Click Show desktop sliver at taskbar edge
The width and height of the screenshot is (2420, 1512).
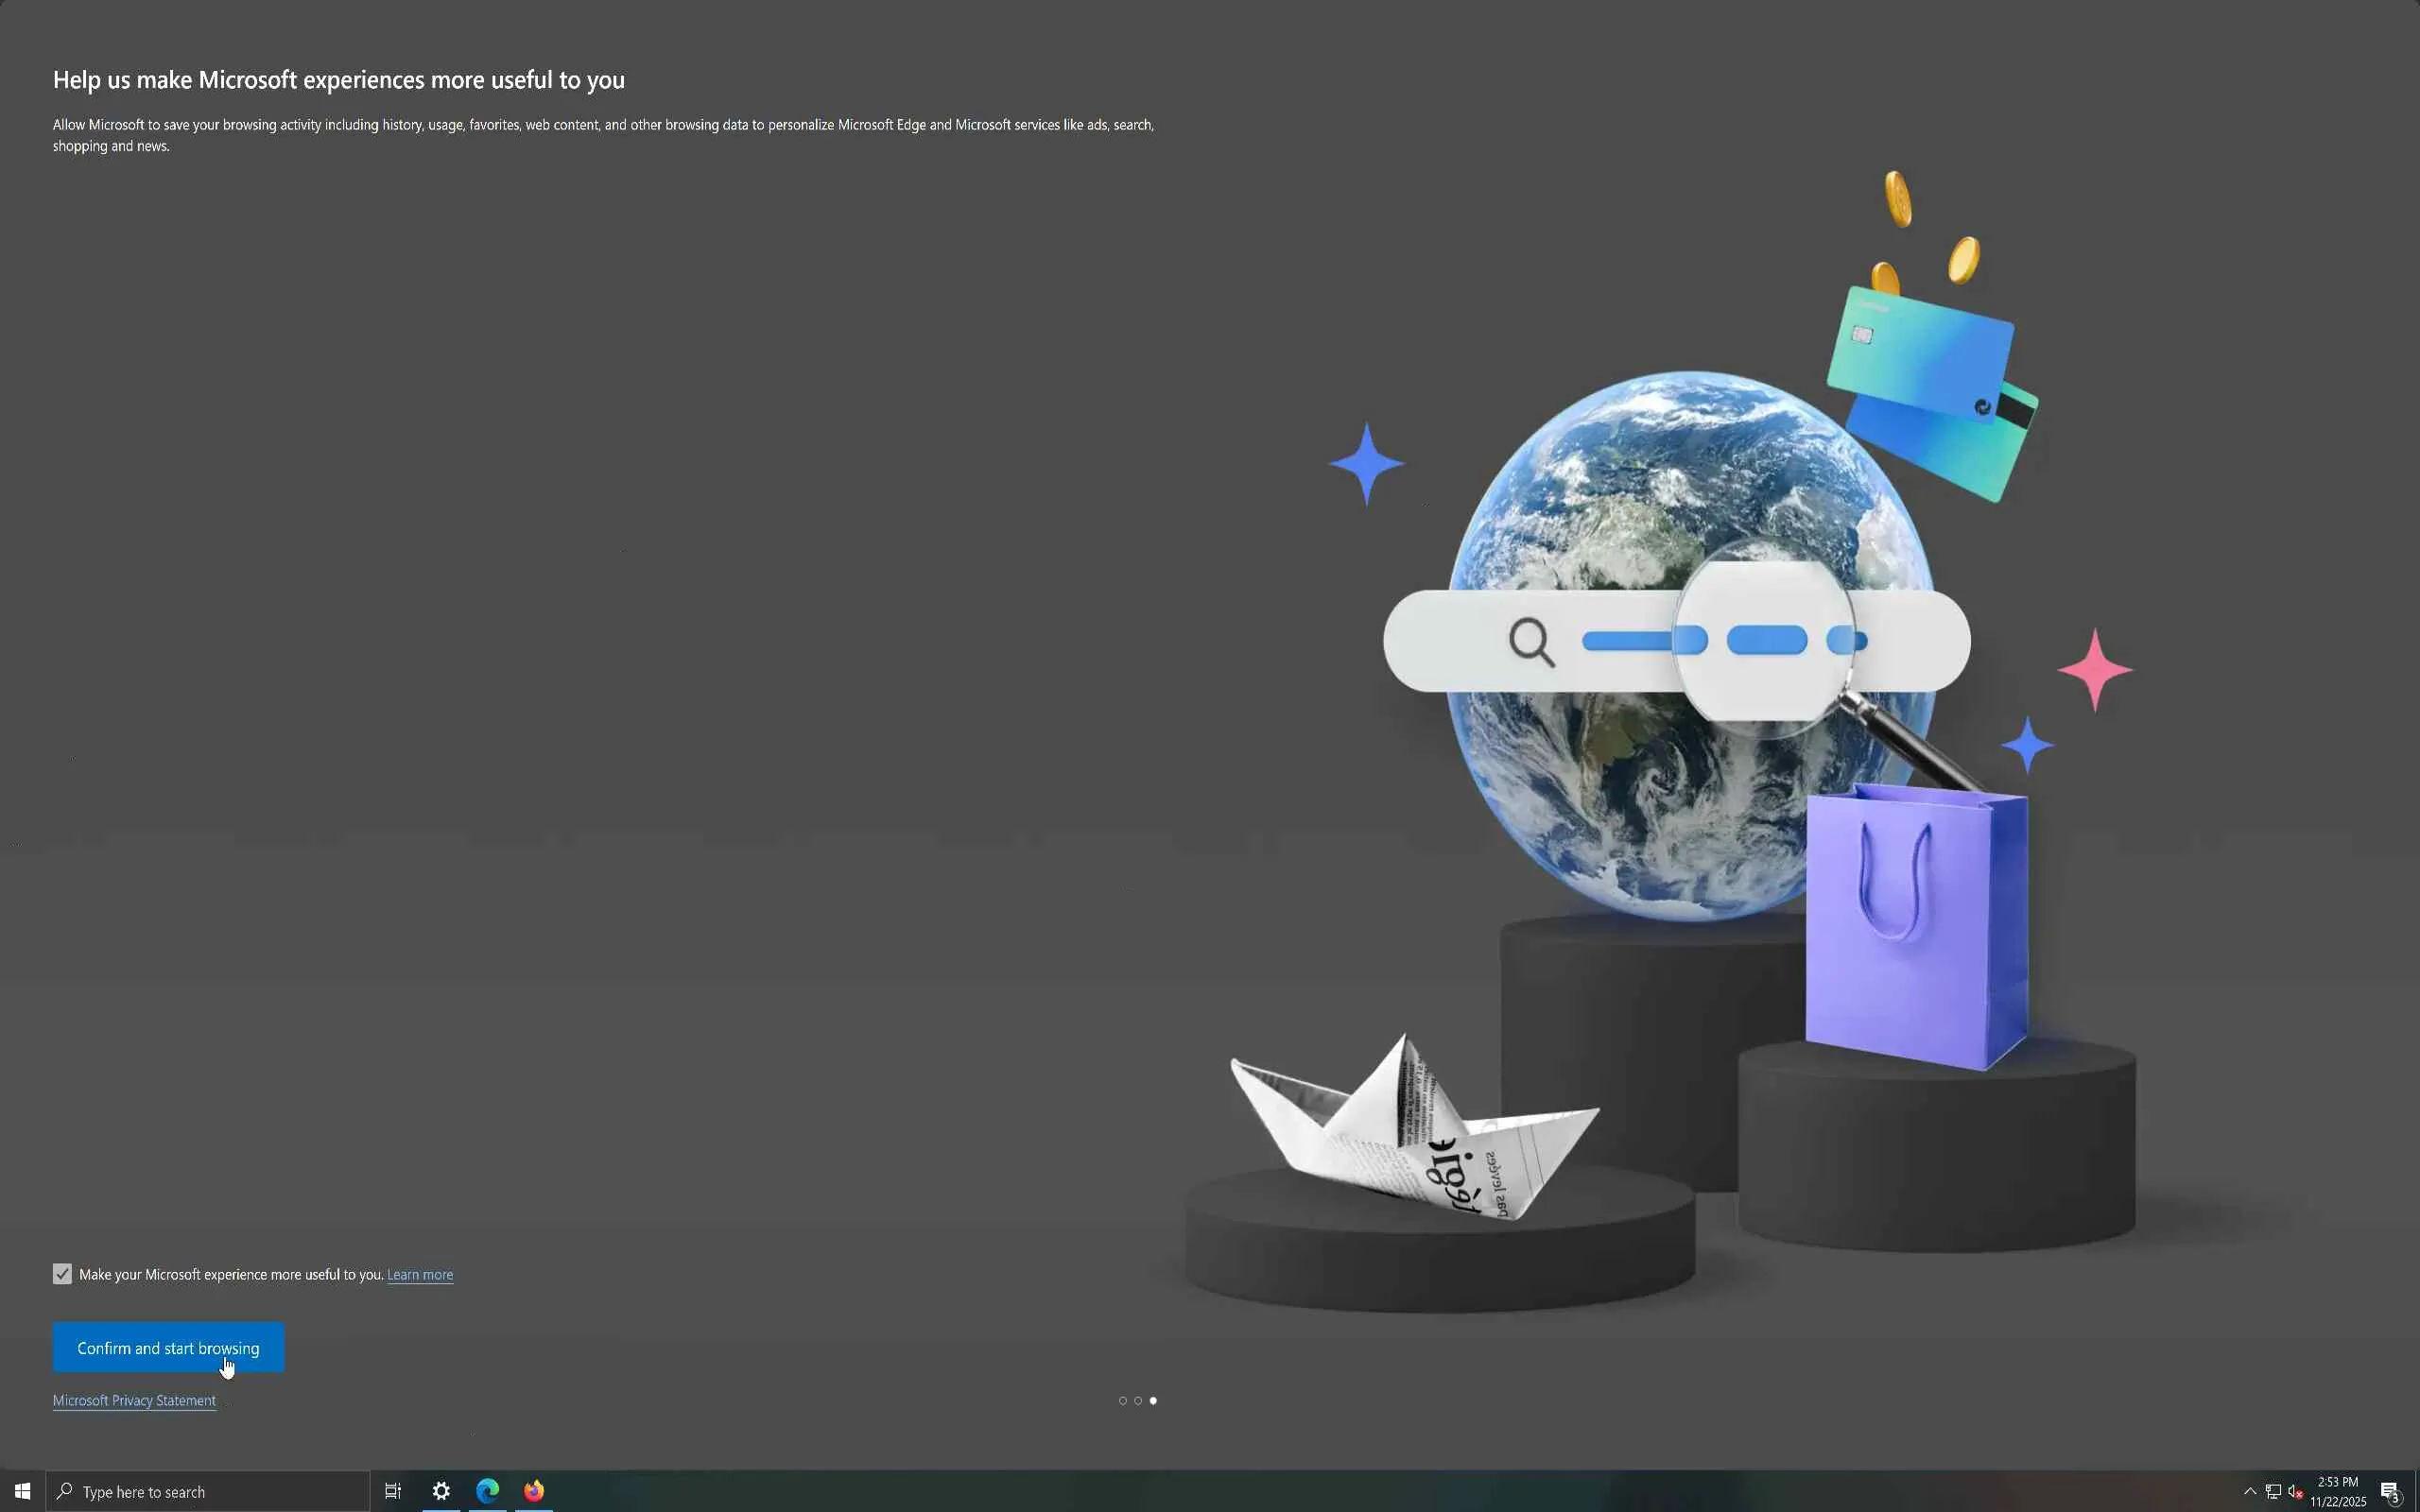tap(2417, 1491)
